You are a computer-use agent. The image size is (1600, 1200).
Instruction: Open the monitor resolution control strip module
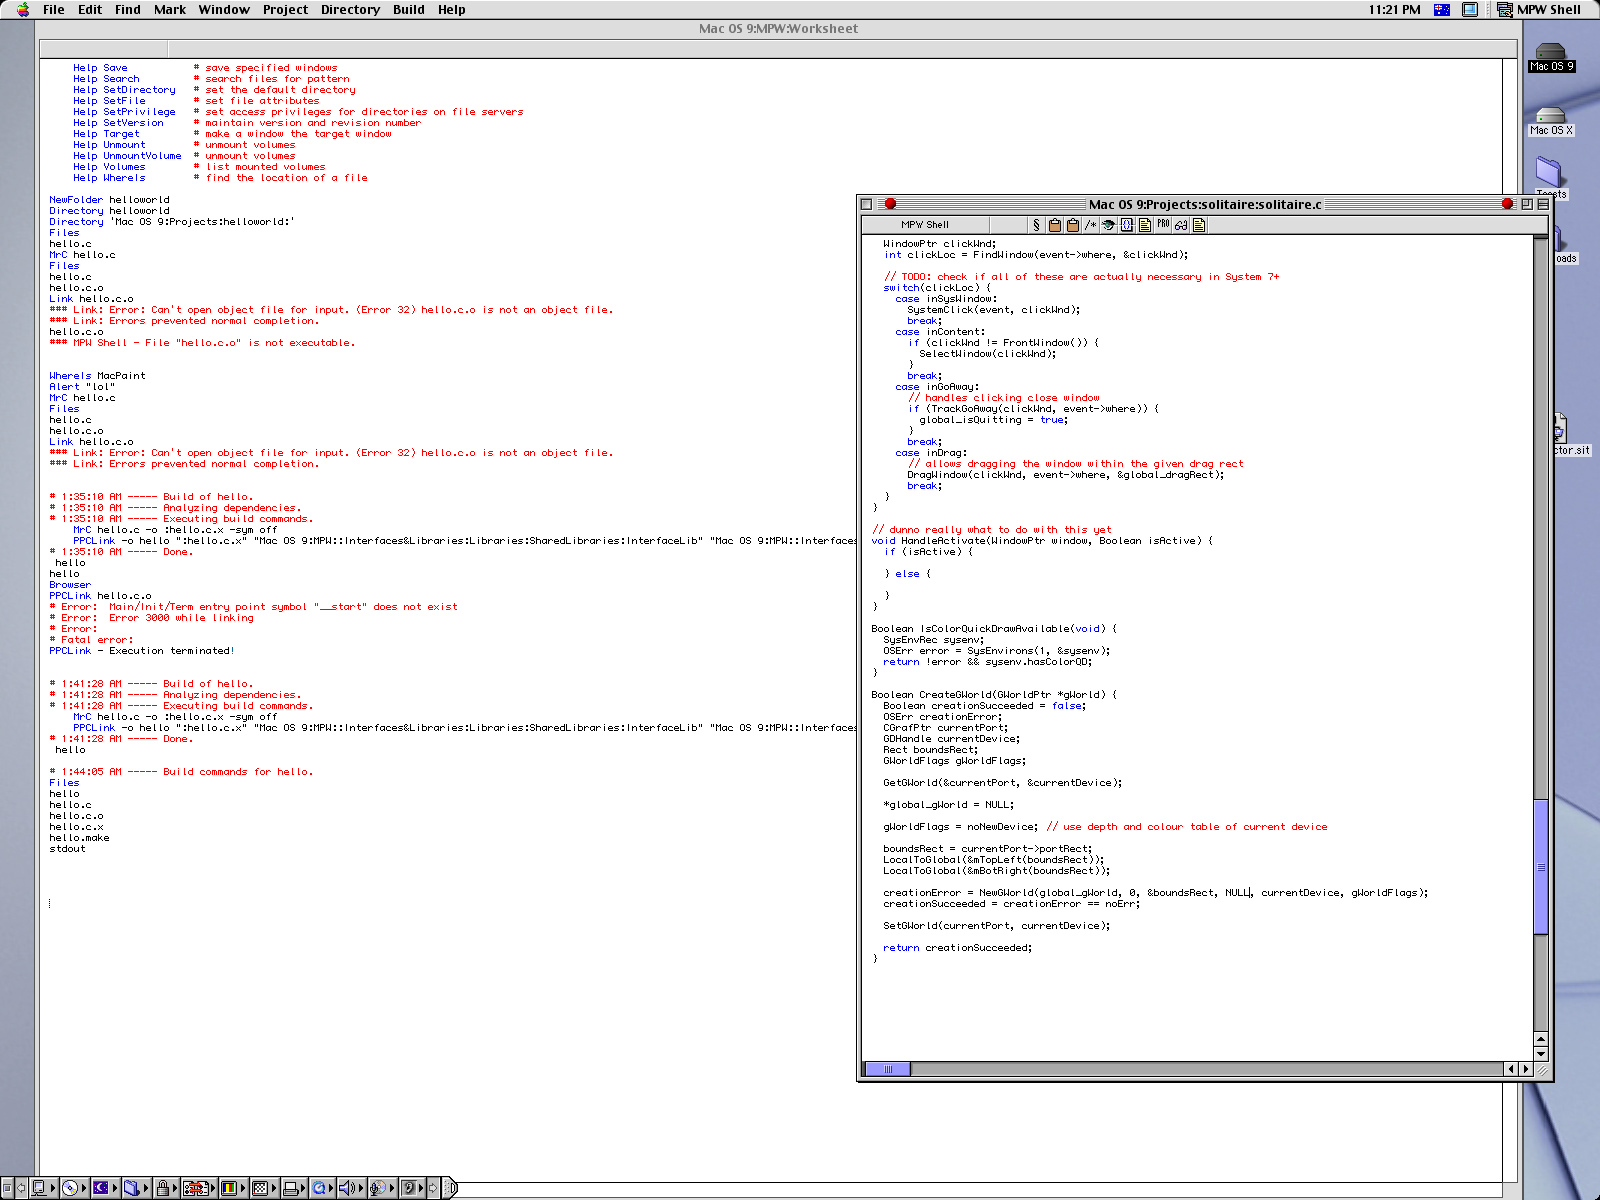pyautogui.click(x=263, y=1188)
